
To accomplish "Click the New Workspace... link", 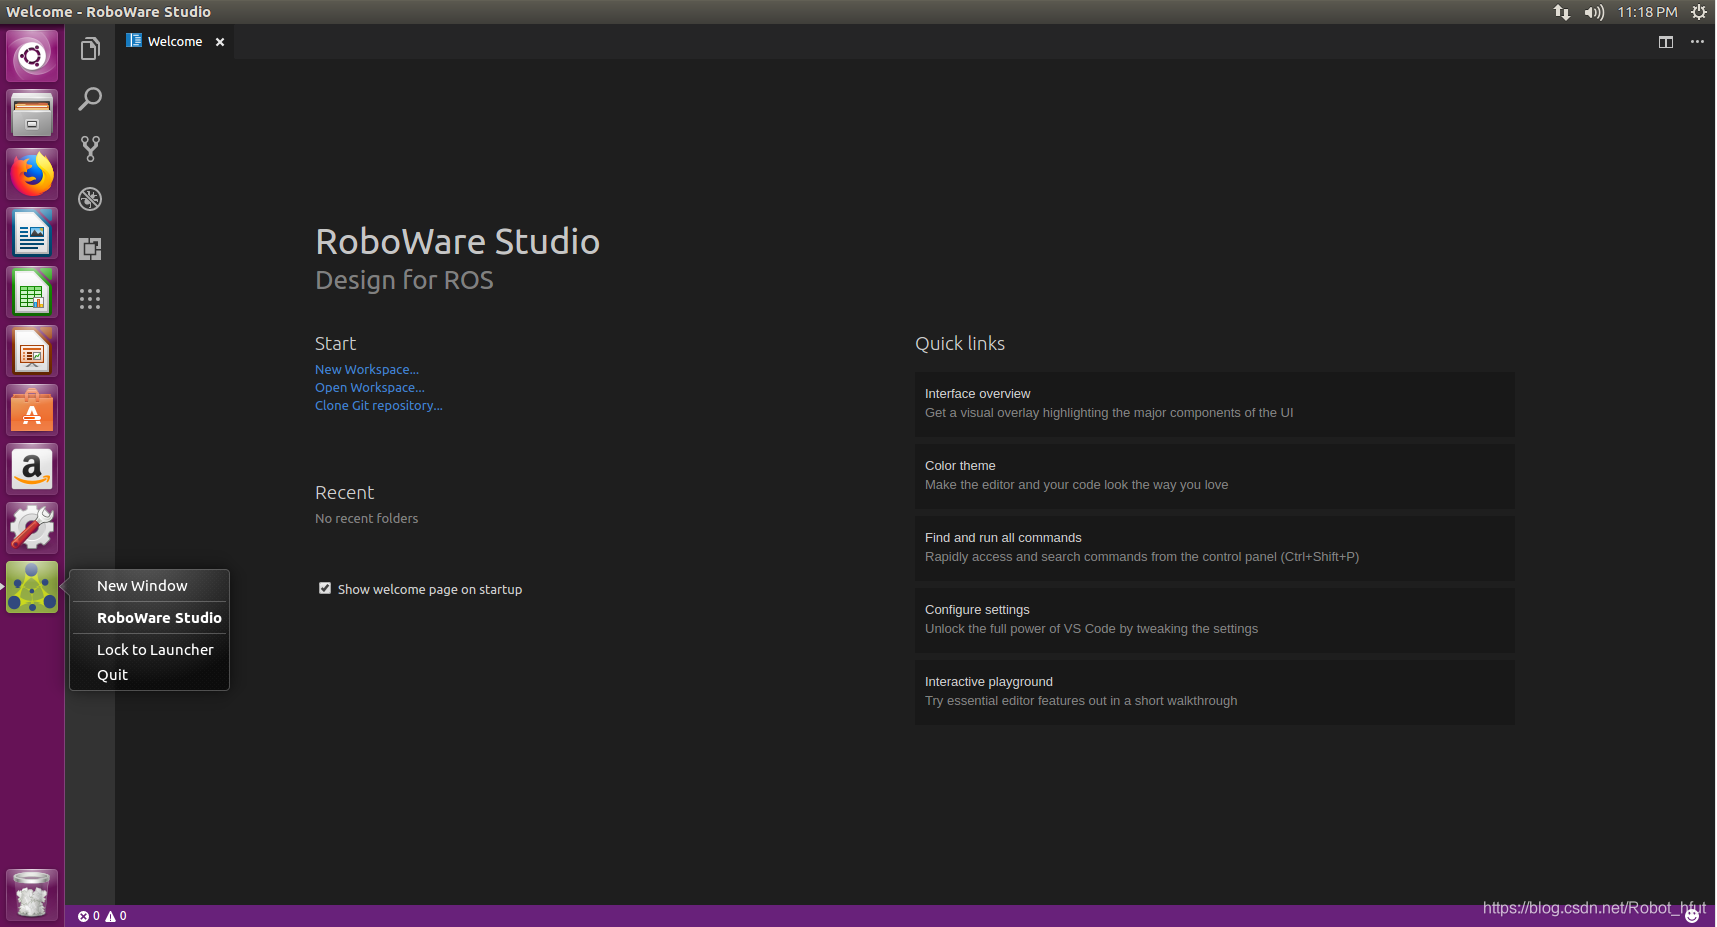I will [367, 370].
